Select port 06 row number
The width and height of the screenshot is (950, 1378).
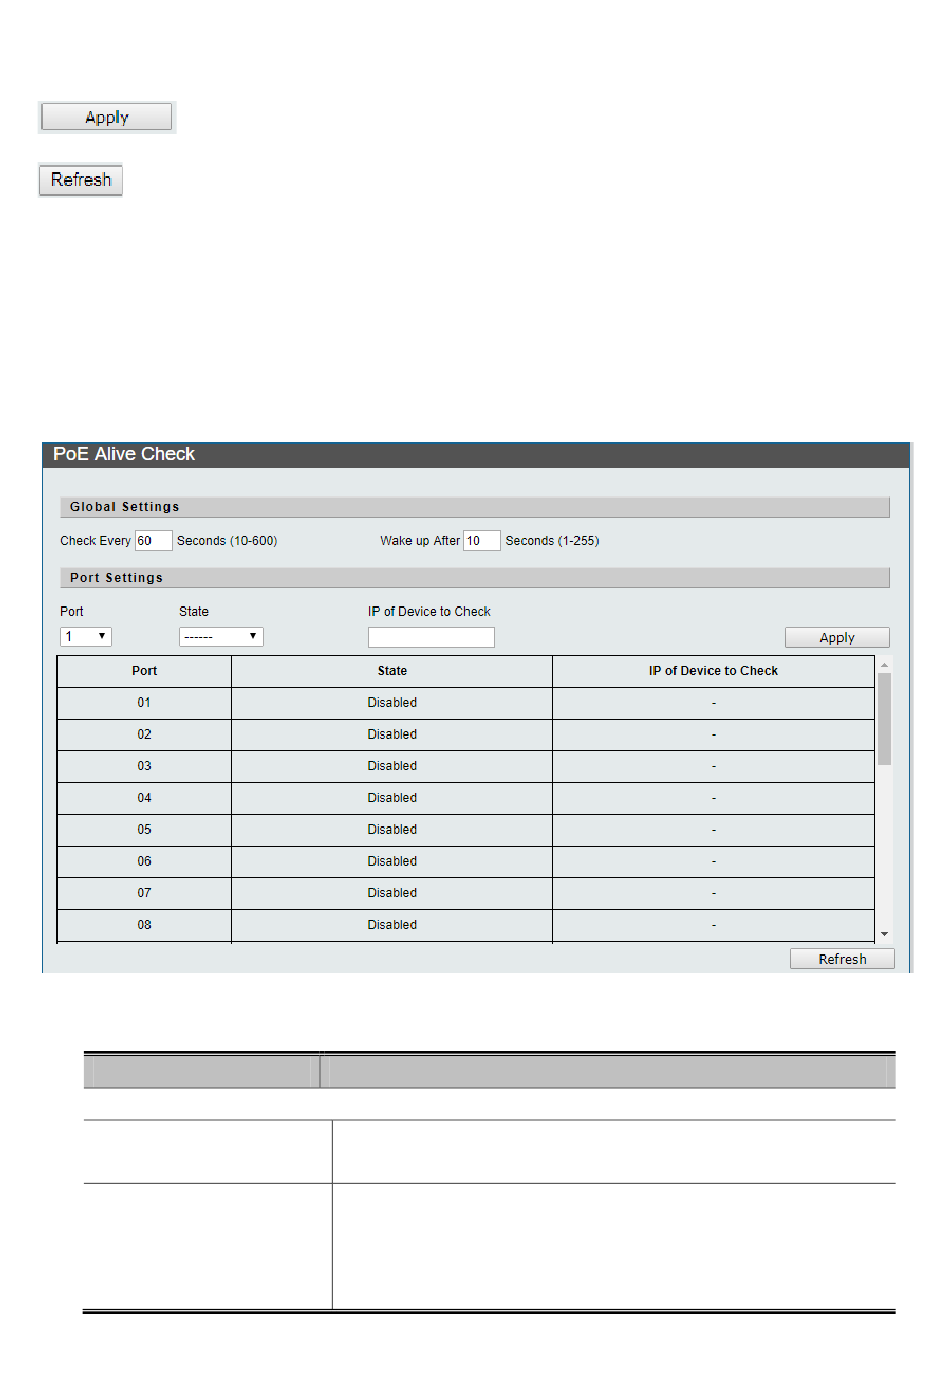145,862
